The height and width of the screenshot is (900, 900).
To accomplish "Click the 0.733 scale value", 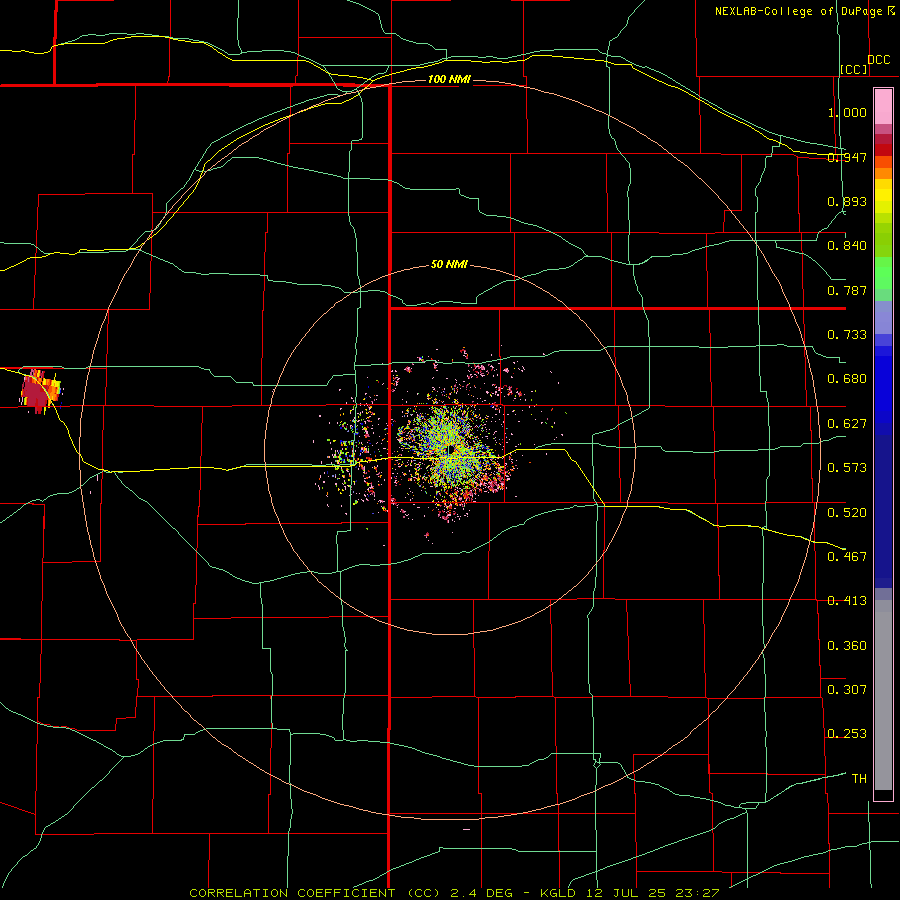I will coord(847,335).
